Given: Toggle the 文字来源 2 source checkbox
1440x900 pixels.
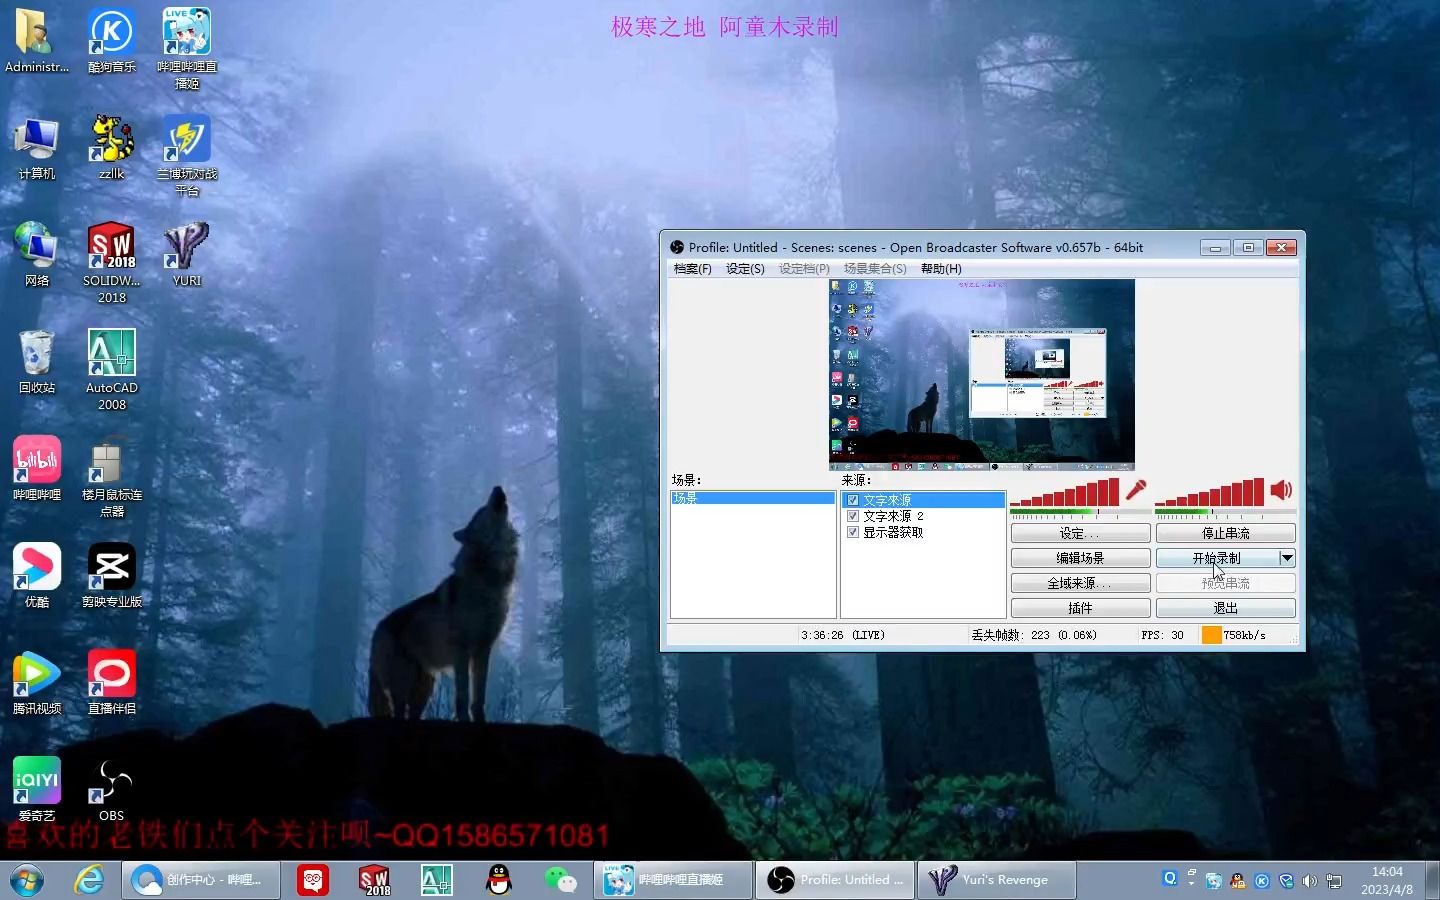Looking at the screenshot, I should point(853,516).
